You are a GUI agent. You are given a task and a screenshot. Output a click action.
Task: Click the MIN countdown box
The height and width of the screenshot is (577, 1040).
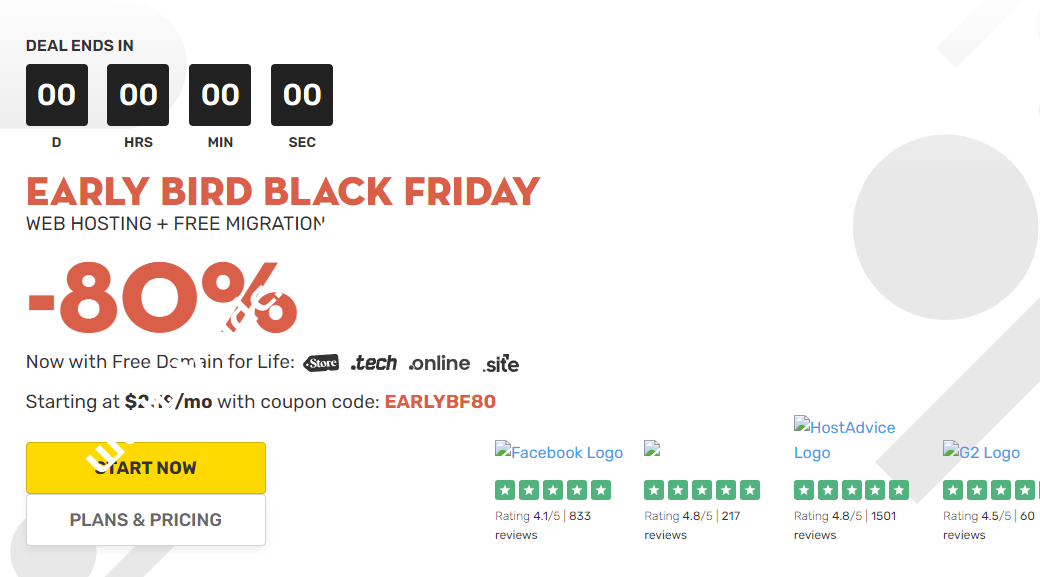click(x=220, y=95)
